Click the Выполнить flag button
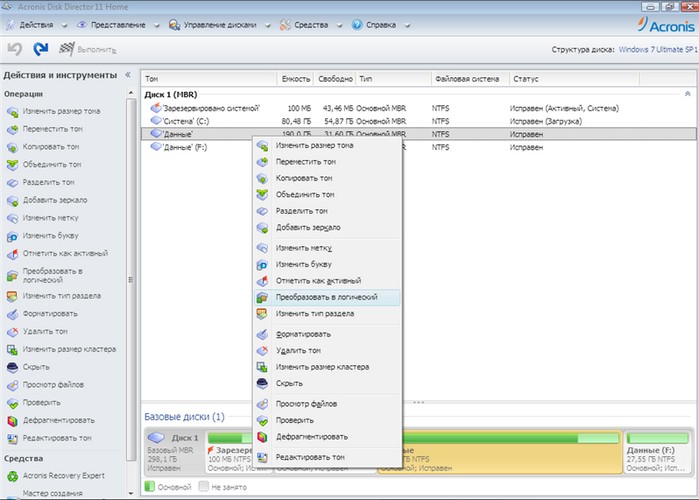699x500 pixels. point(67,49)
